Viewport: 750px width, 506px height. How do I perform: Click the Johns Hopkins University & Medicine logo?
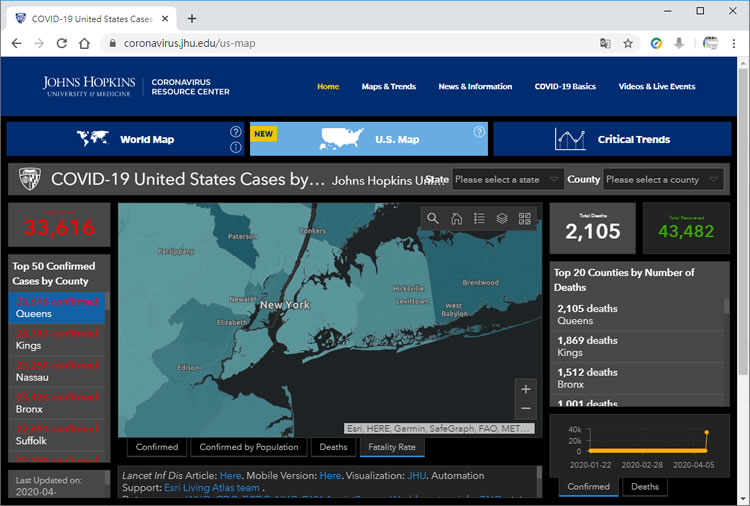pos(88,87)
